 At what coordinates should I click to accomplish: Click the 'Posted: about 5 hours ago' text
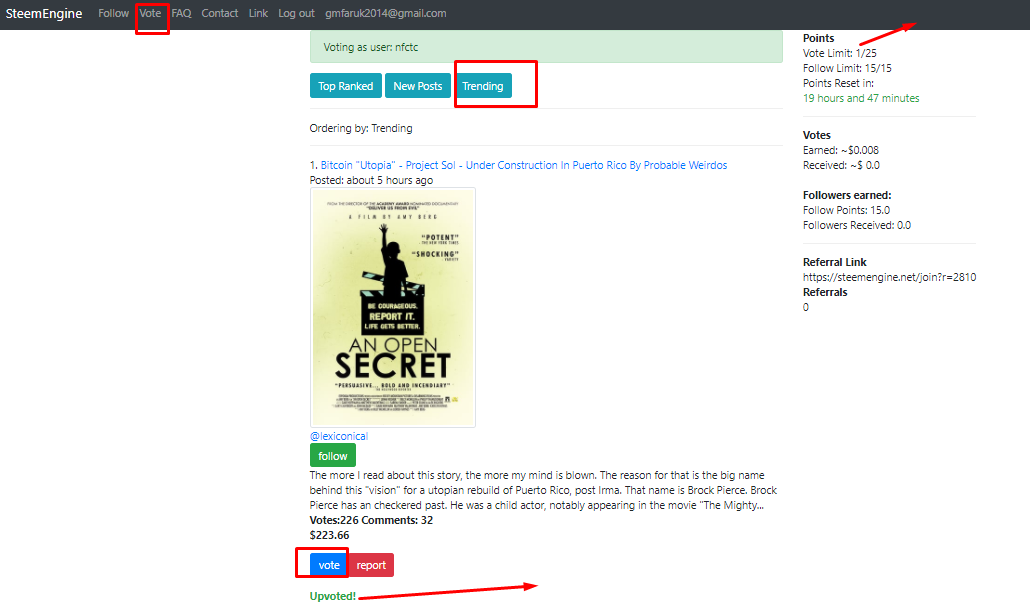(x=372, y=180)
